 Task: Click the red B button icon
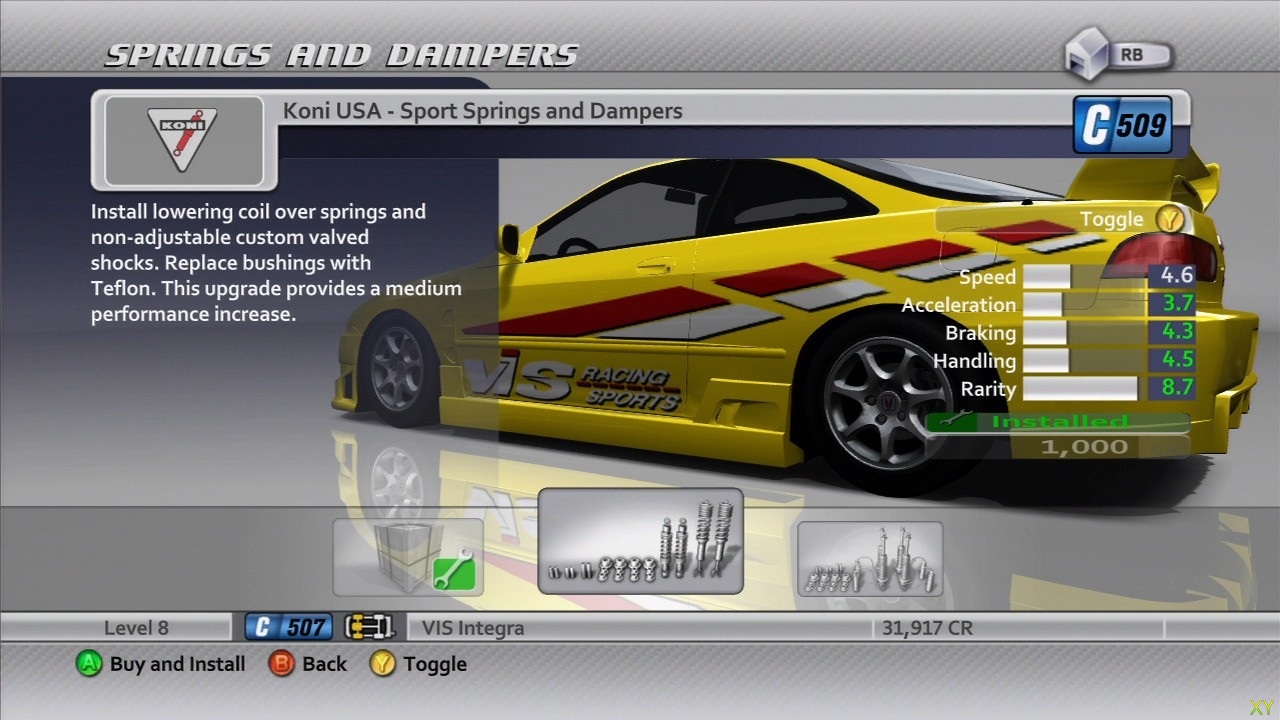(x=281, y=664)
